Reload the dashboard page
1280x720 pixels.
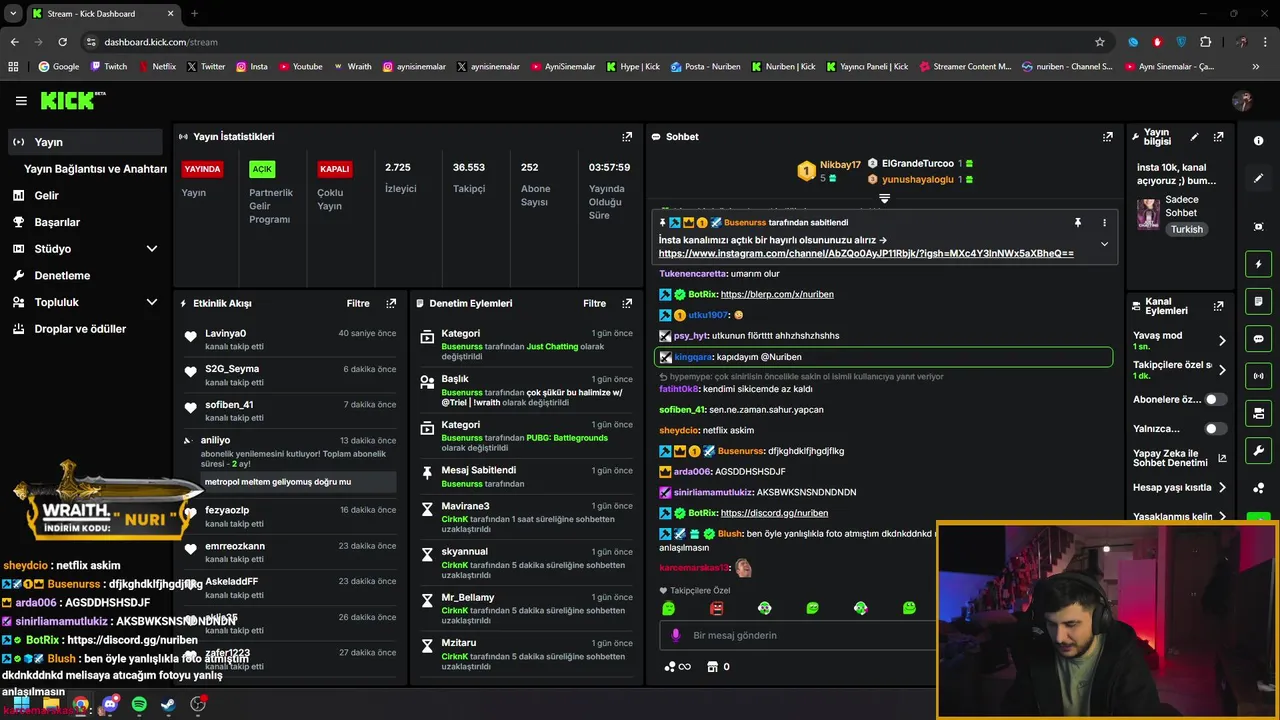pos(62,42)
